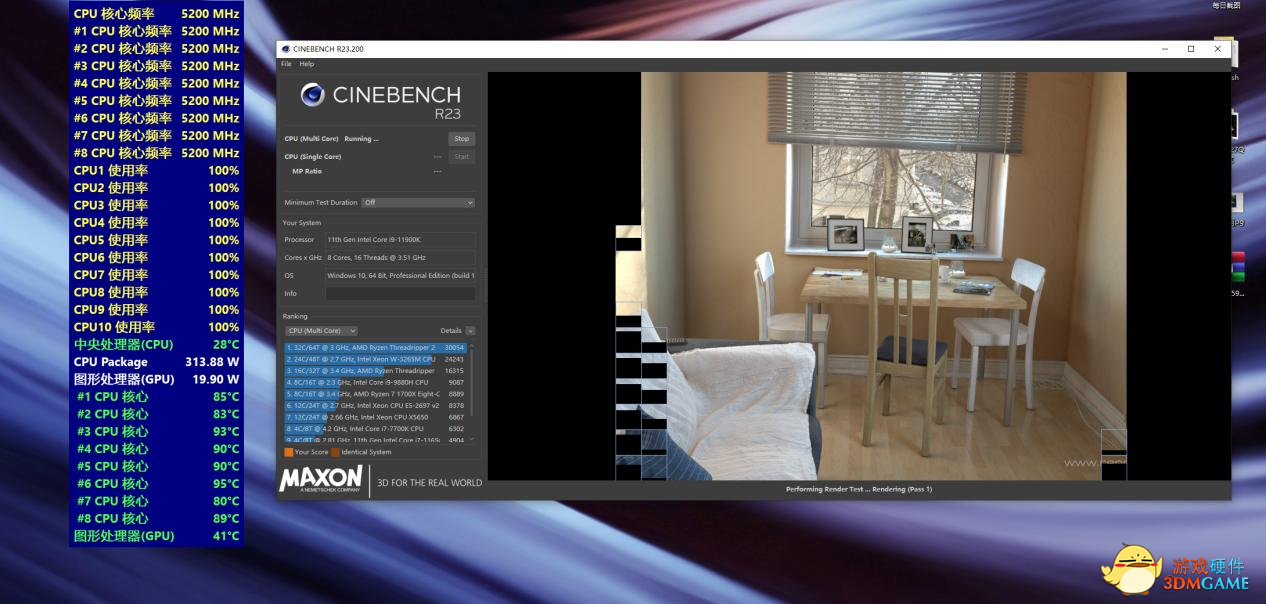
Task: Select ranking row 2, Xeon W-3265M
Action: point(376,359)
